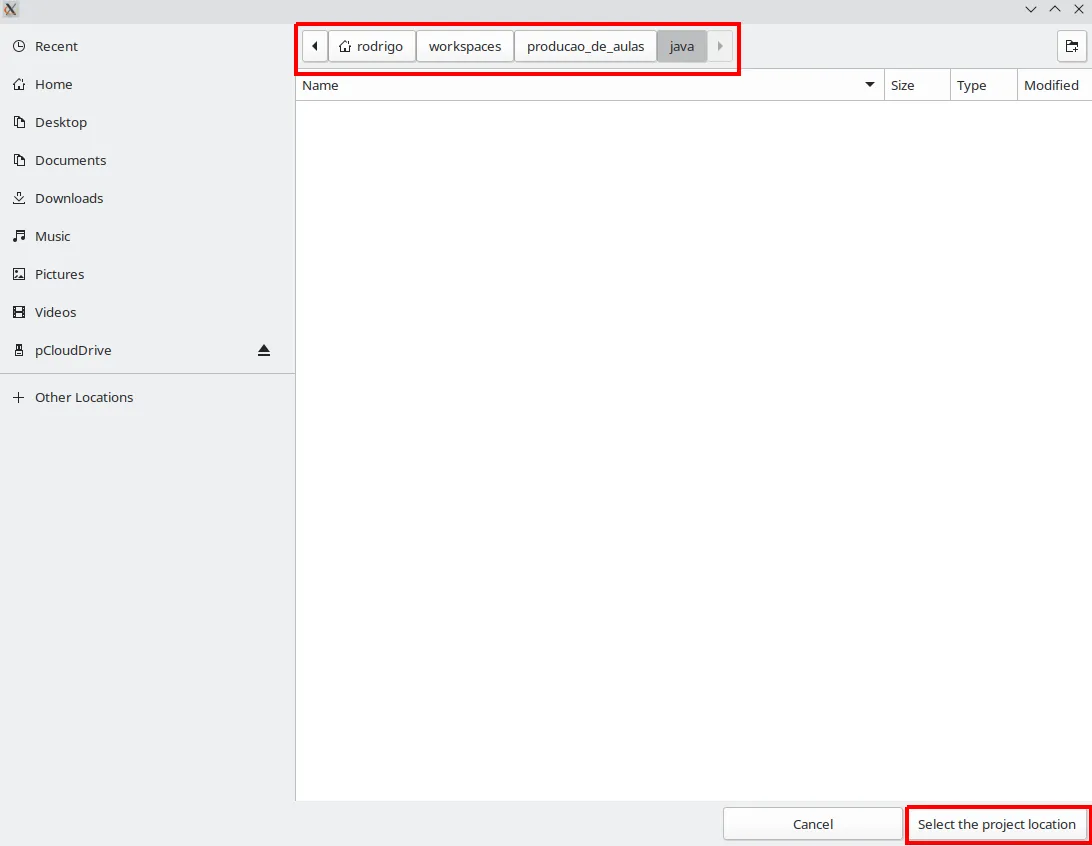Viewport: 1092px width, 846px height.
Task: Select the Music folder
Action: 147,236
